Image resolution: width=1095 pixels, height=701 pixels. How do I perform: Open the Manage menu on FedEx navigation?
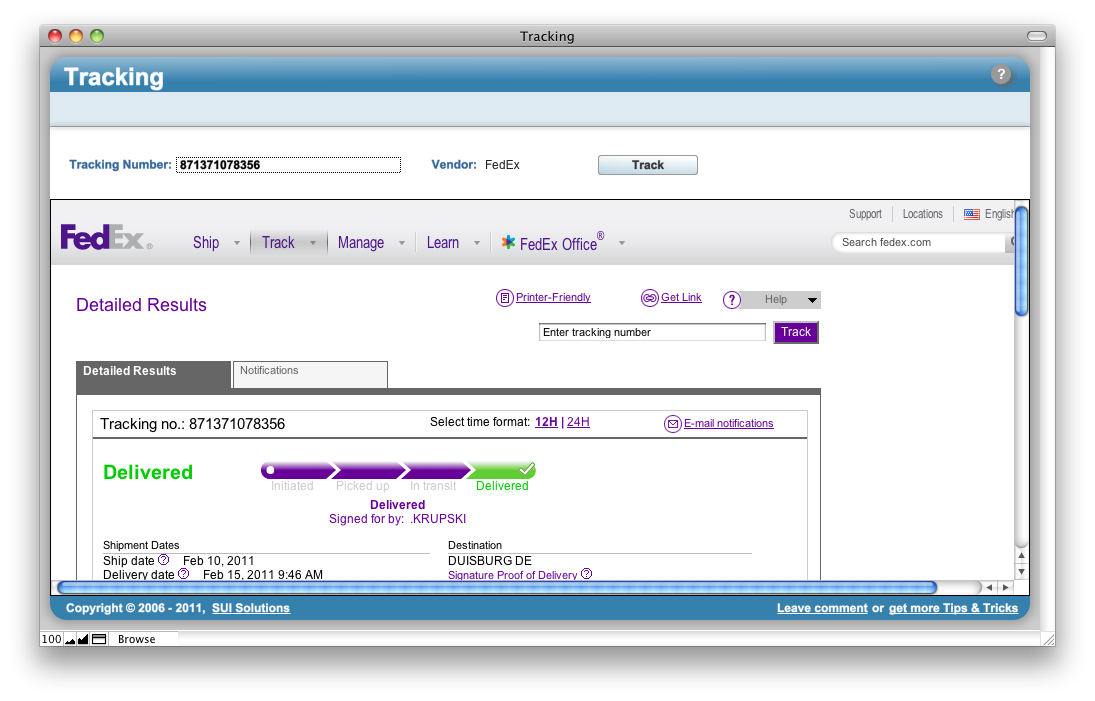[x=361, y=242]
